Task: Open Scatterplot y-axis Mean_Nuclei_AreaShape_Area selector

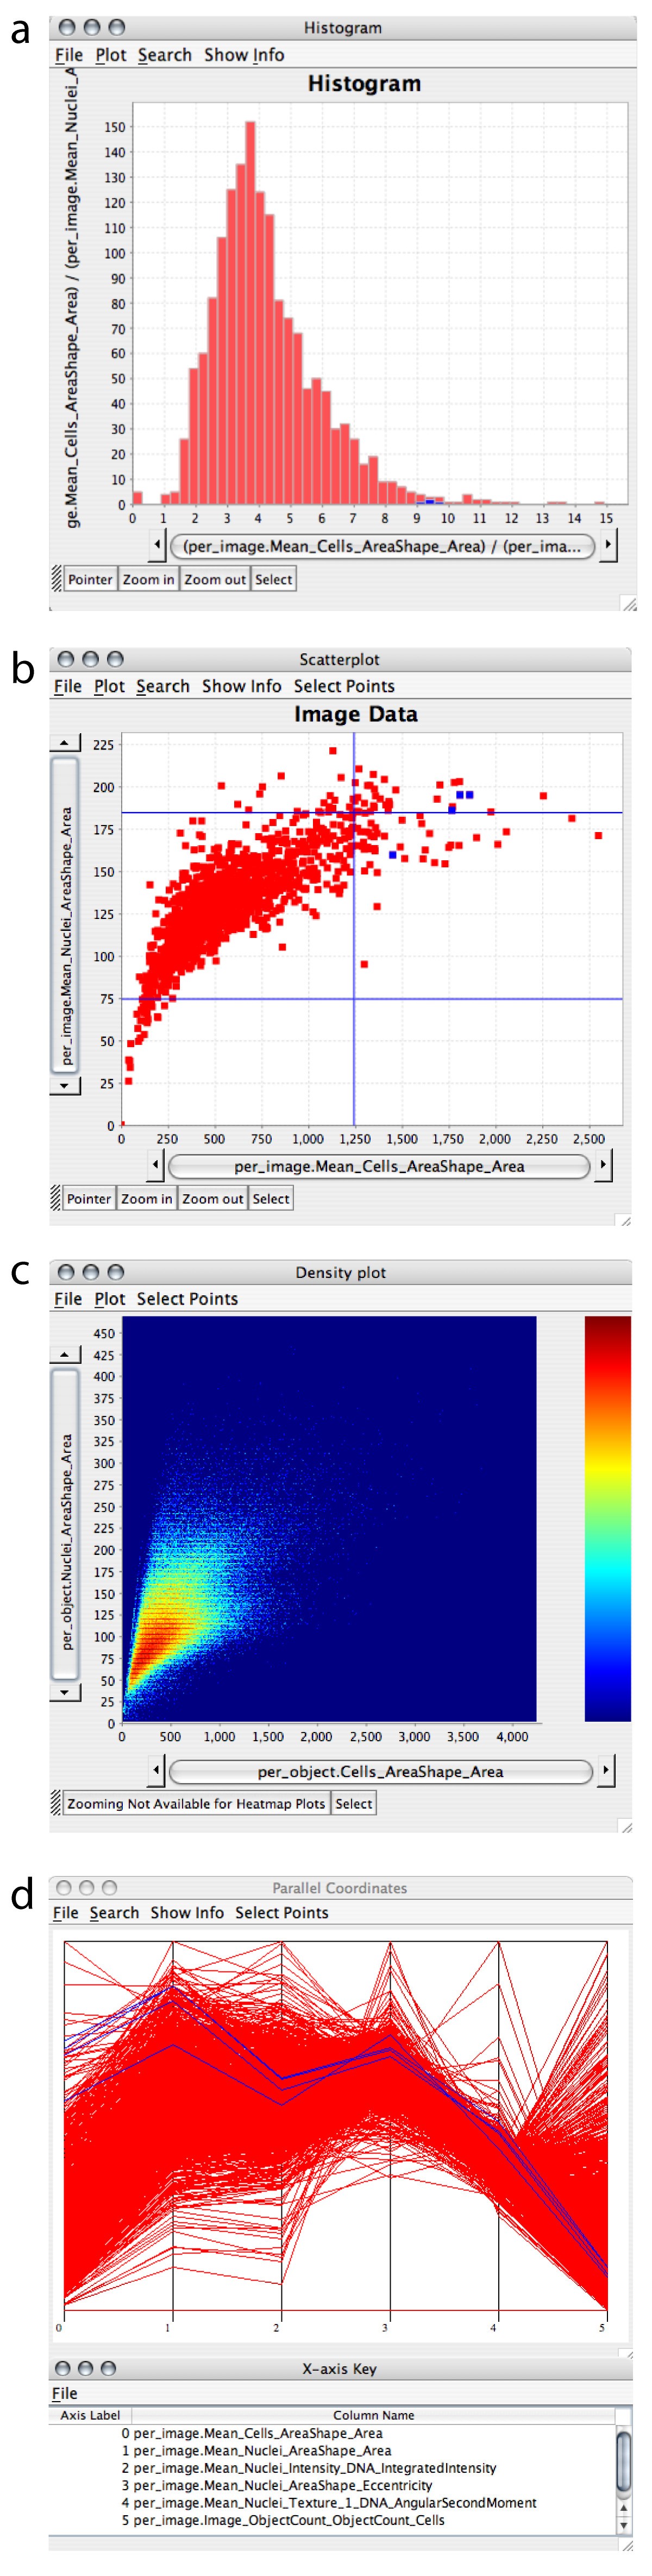Action: tap(65, 914)
